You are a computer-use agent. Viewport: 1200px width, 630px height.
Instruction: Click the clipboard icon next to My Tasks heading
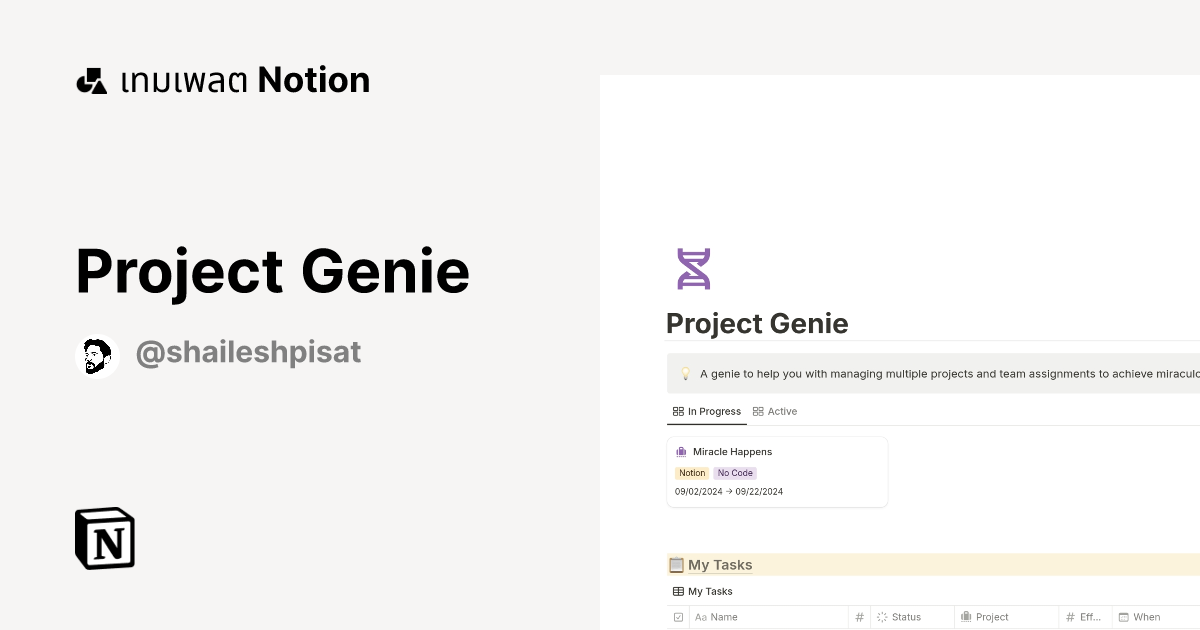(677, 564)
